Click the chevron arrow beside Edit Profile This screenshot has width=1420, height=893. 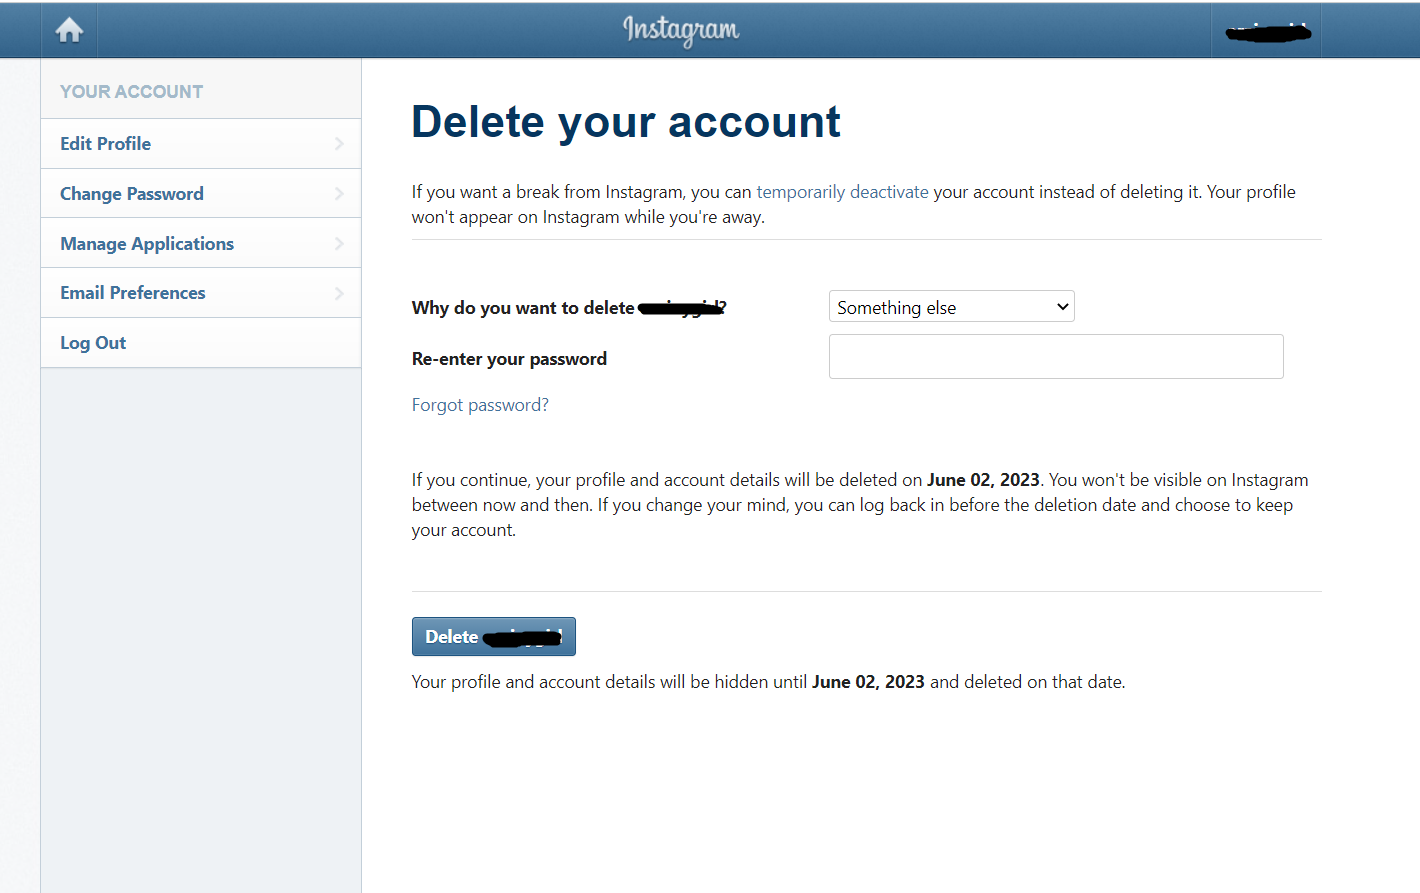click(339, 144)
